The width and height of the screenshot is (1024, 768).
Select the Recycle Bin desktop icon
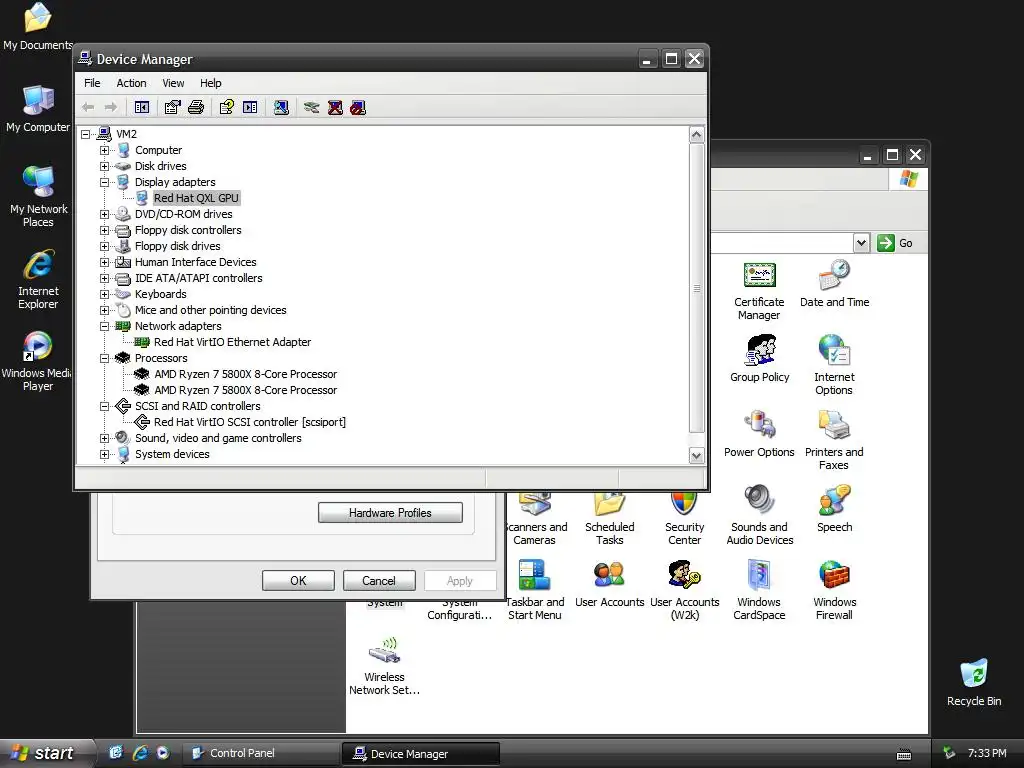click(974, 682)
